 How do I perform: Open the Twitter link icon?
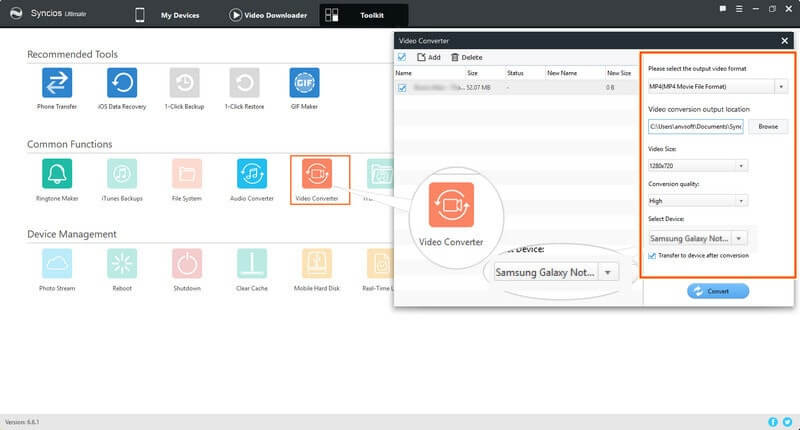coord(787,422)
